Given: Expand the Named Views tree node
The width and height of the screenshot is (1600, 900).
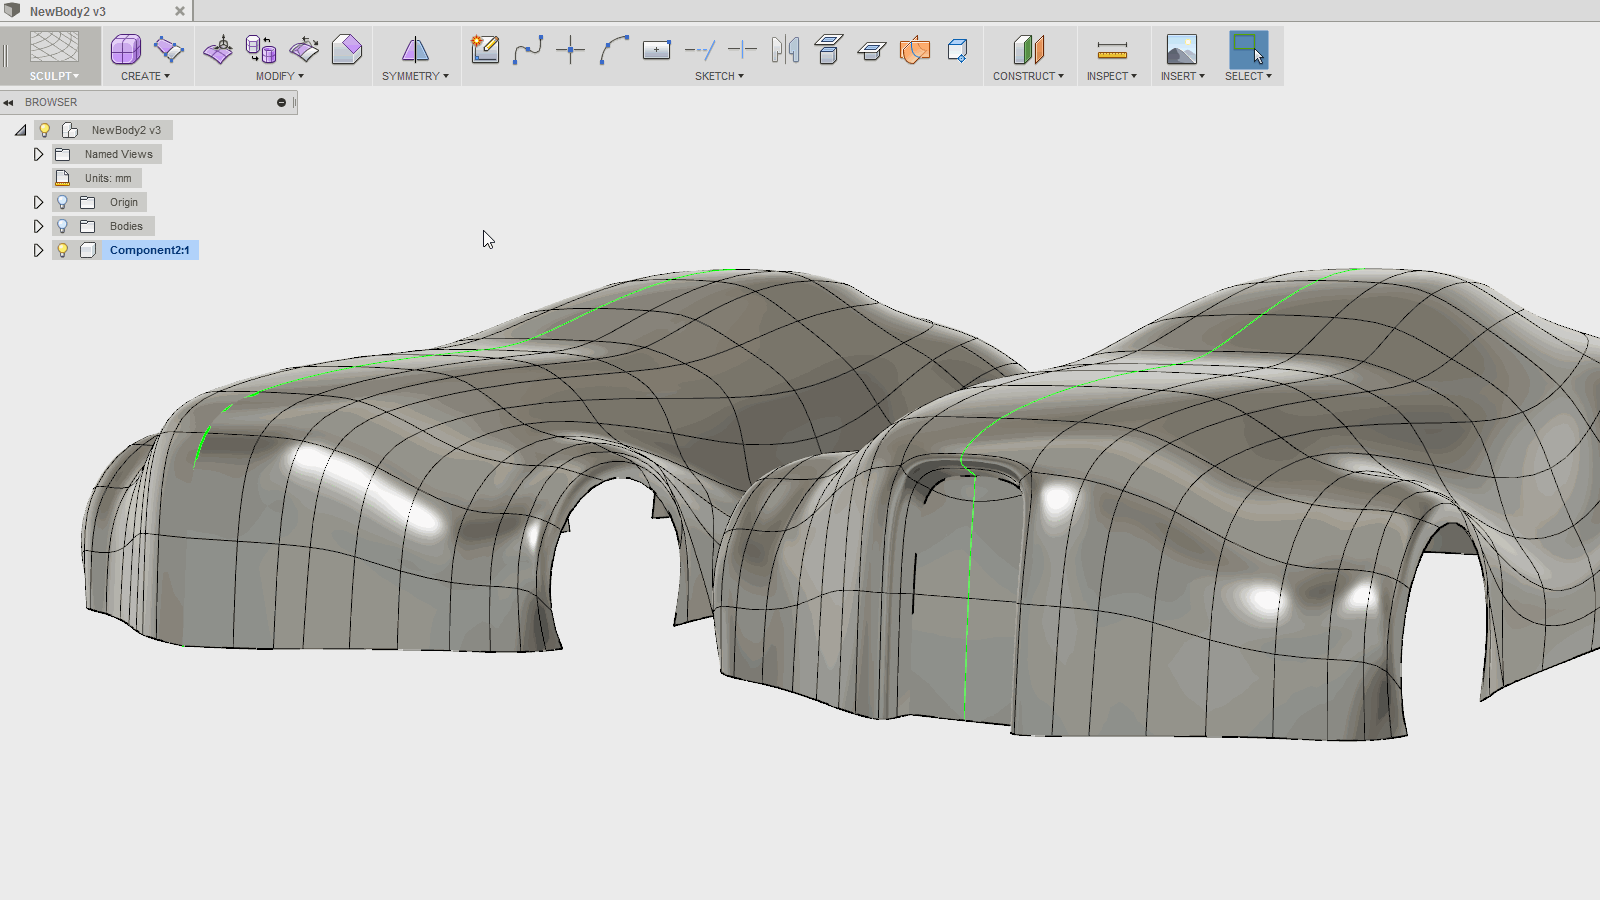Looking at the screenshot, I should tap(38, 154).
